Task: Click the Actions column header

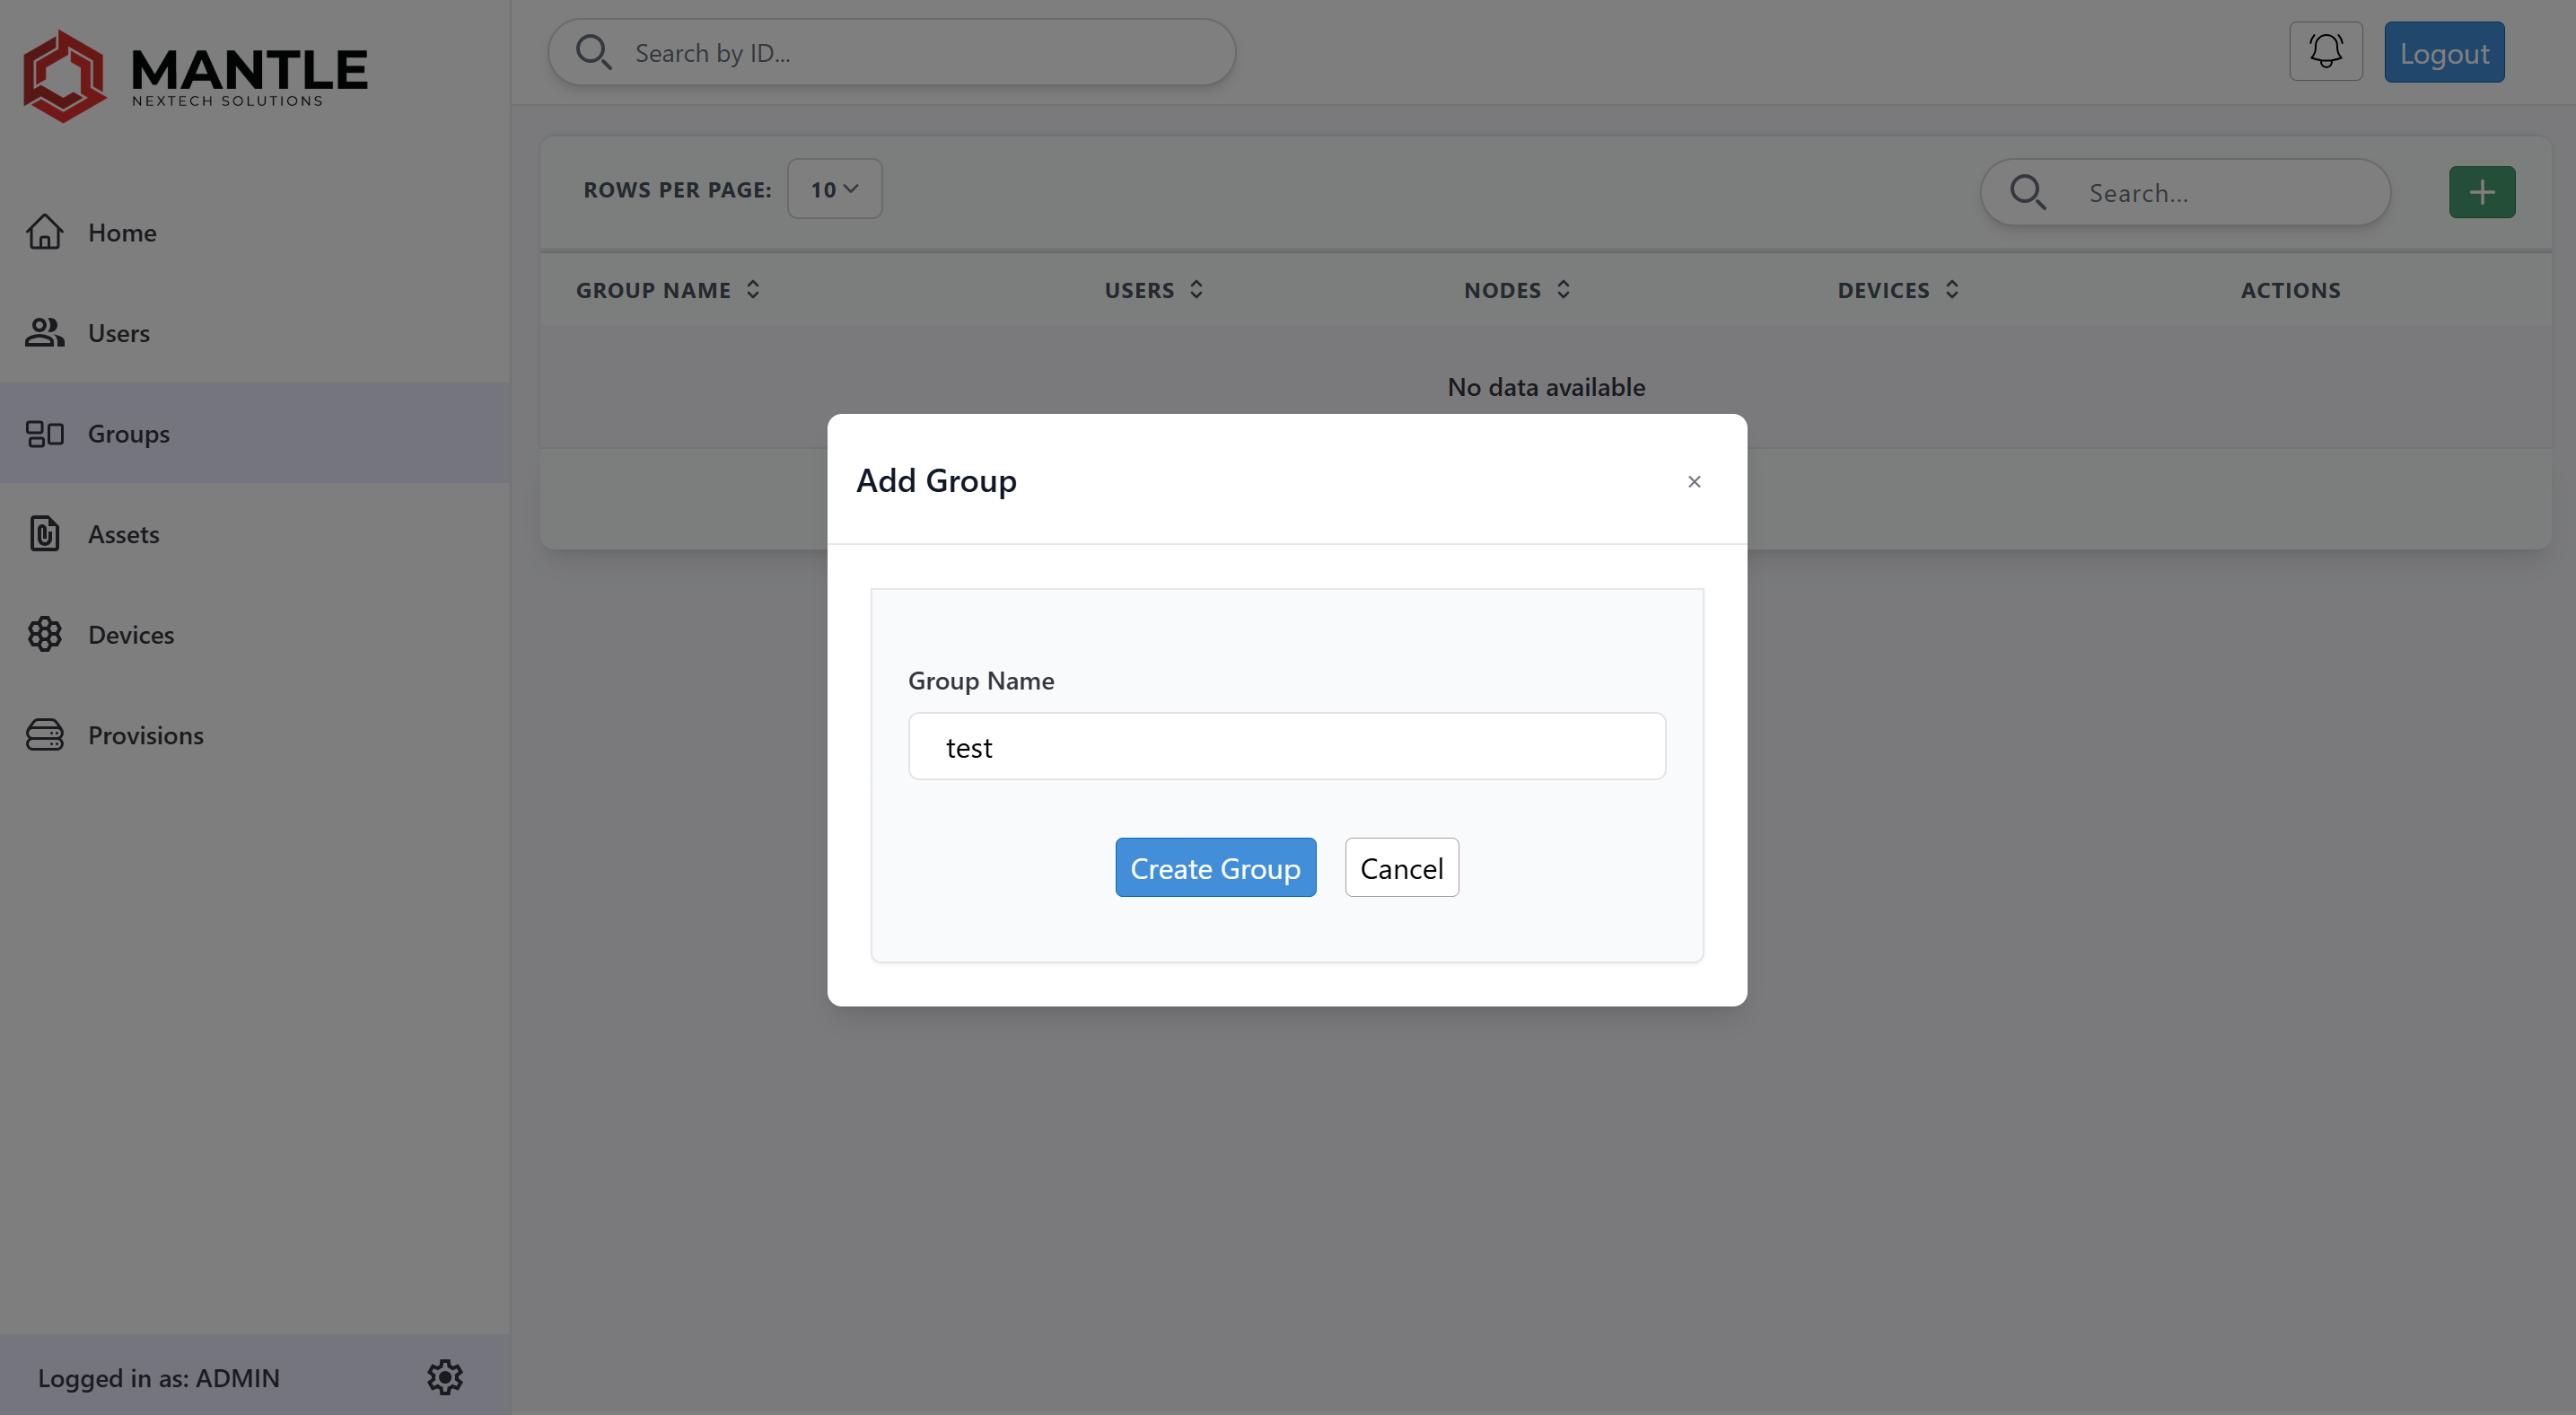Action: click(2290, 290)
